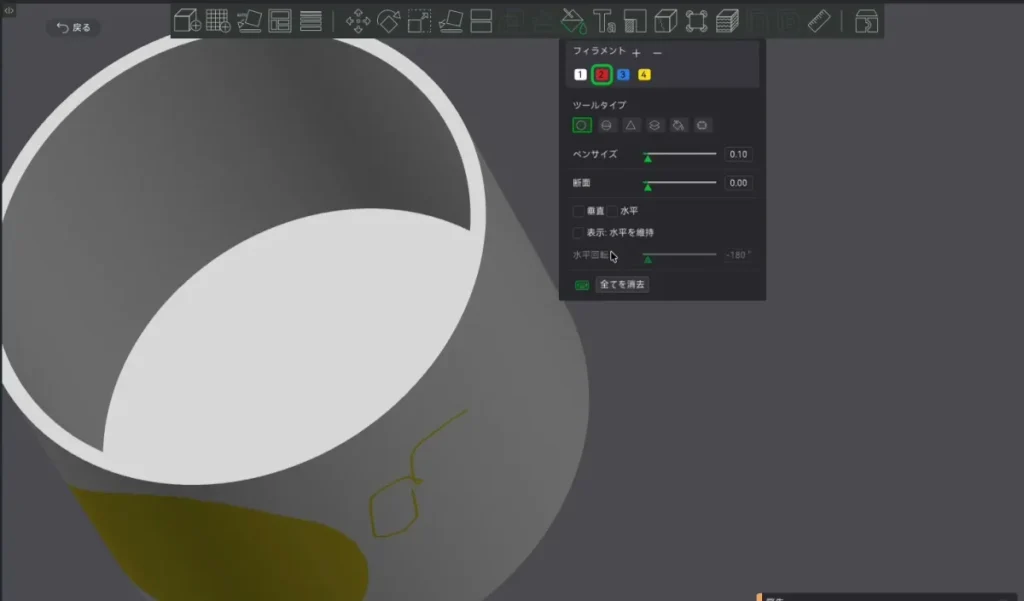This screenshot has width=1024, height=601.
Task: Select yellow filament swatch 4
Action: [x=644, y=74]
